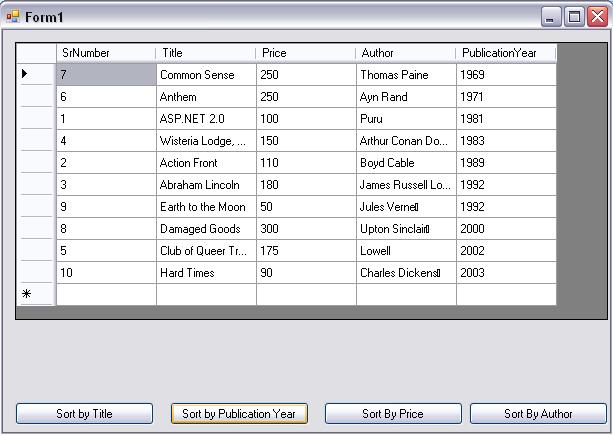Viewport: 613px width, 435px height.
Task: Select the publication year cell 1981
Action: [507, 118]
